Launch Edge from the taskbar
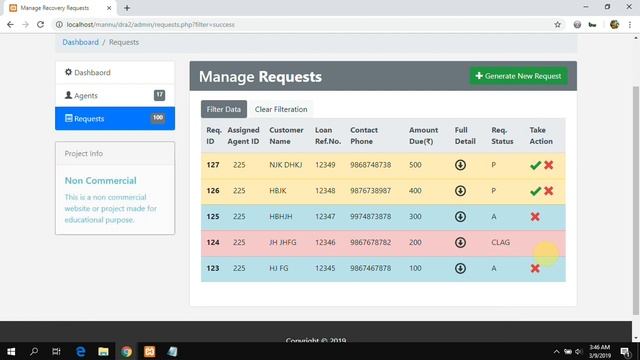This screenshot has height=360, width=640. 80,351
